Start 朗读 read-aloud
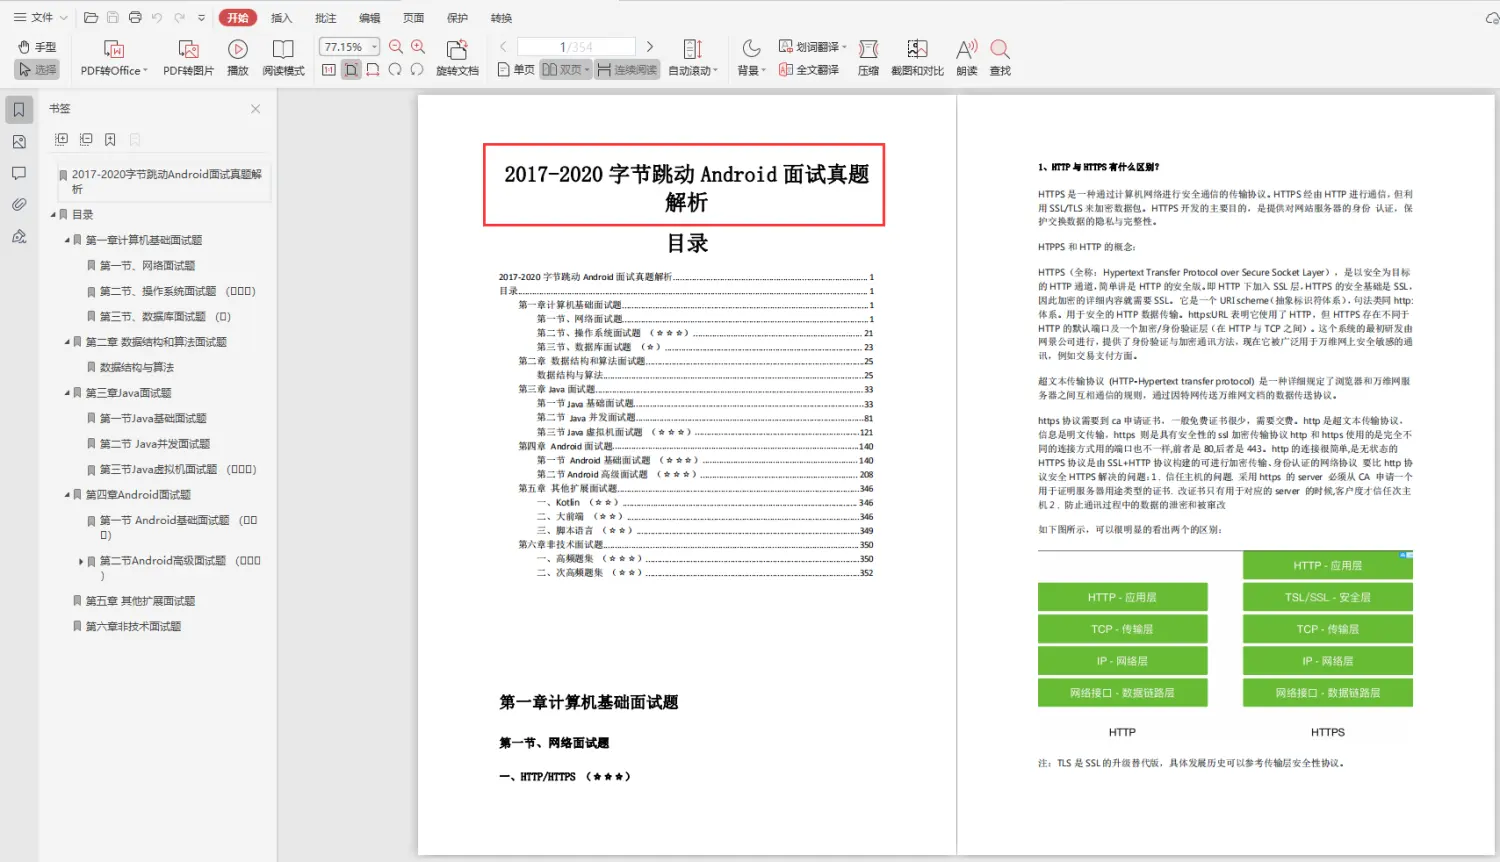 pos(965,56)
